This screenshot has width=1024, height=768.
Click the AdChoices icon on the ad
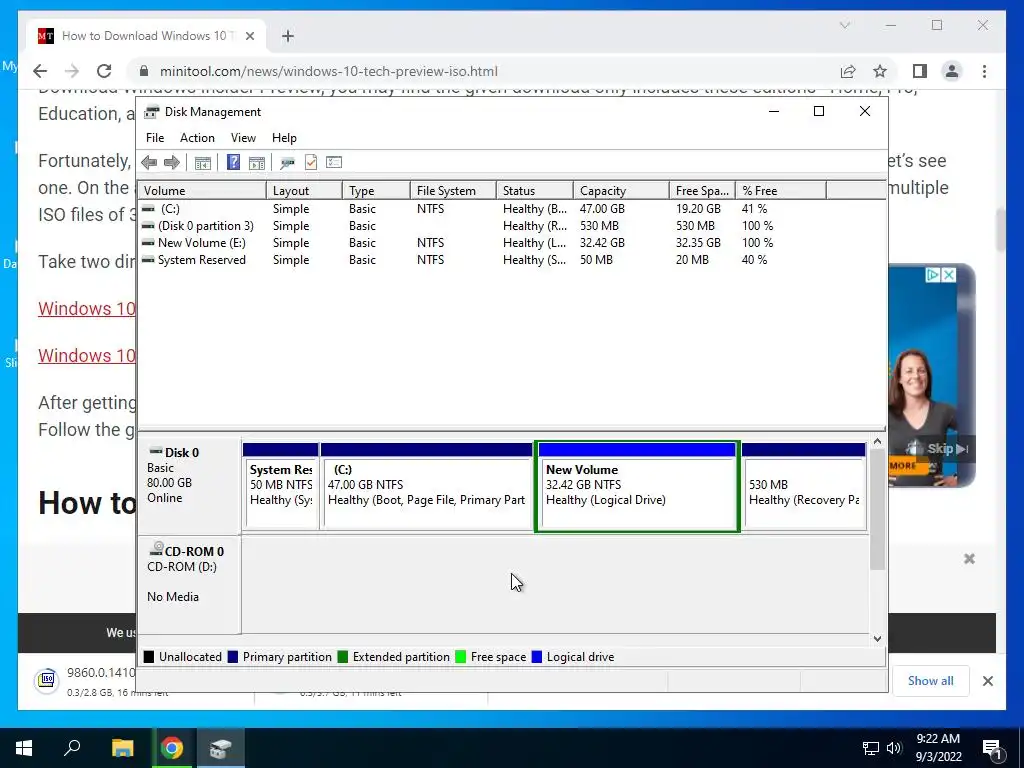933,275
